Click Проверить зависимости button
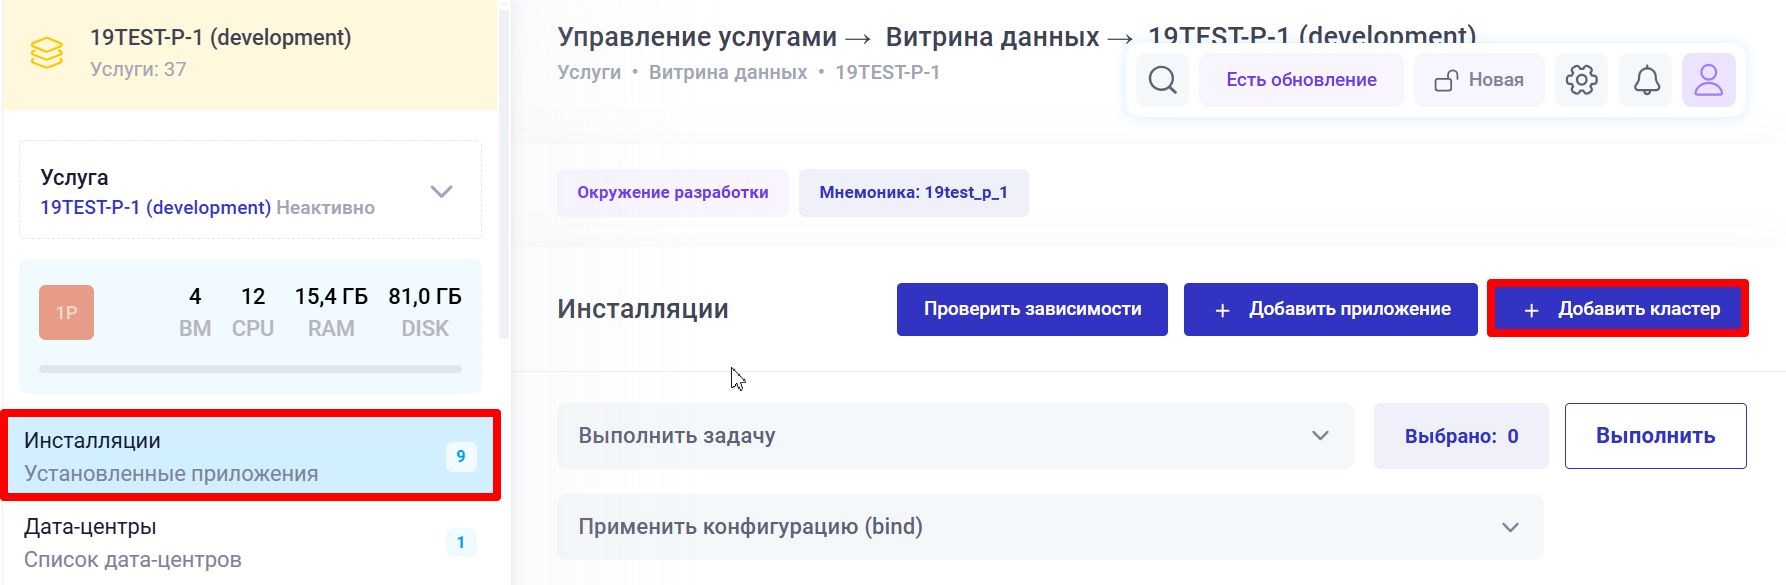Viewport: 1786px width, 585px height. (1032, 309)
